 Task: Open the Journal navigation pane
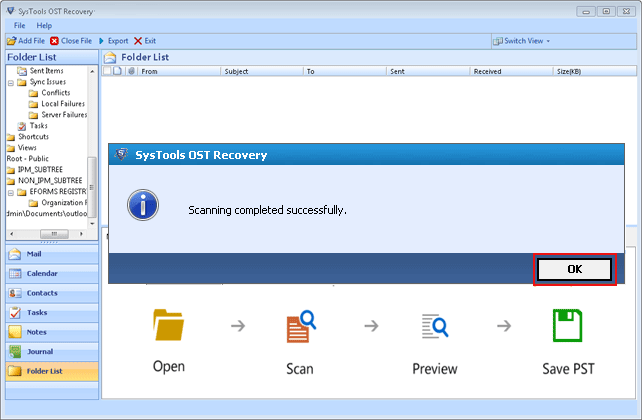point(52,352)
